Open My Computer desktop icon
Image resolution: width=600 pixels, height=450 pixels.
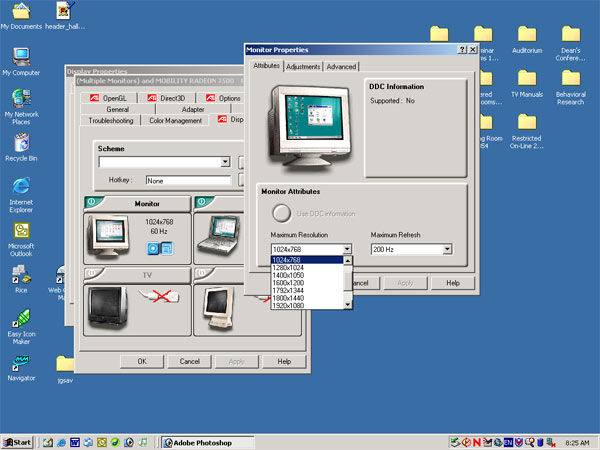21,61
